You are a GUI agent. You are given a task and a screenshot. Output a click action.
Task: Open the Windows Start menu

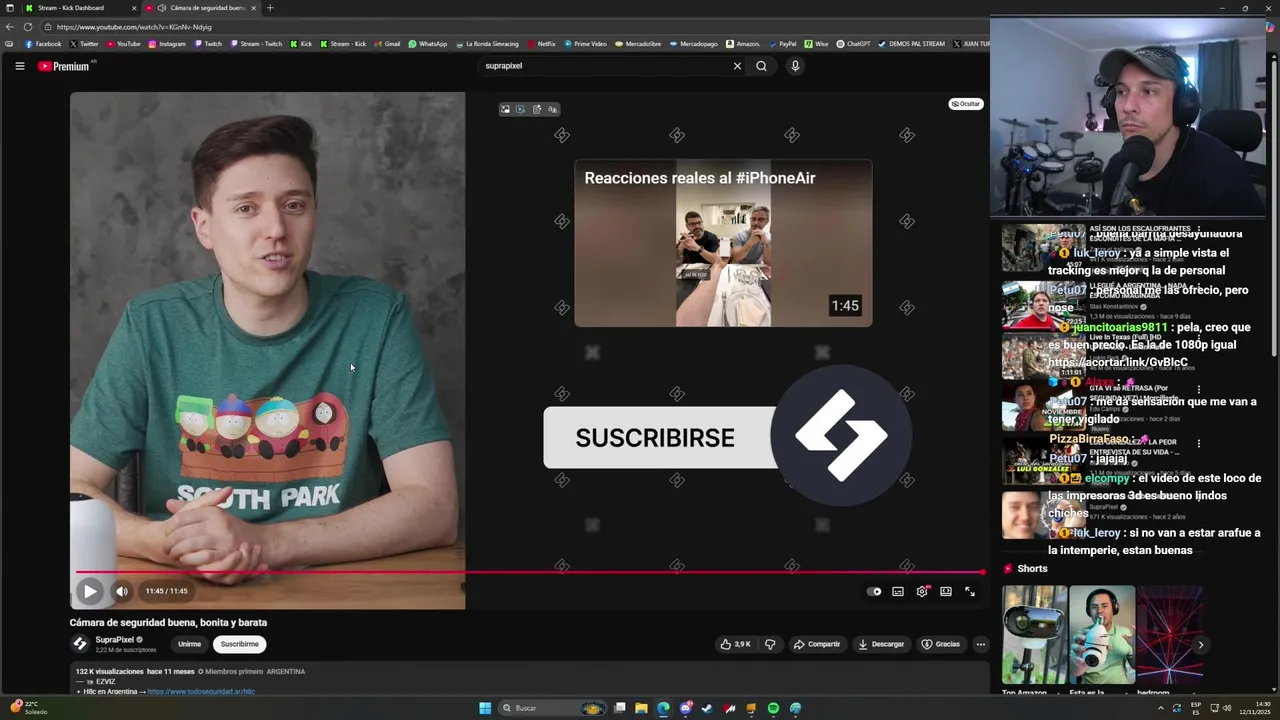(485, 708)
